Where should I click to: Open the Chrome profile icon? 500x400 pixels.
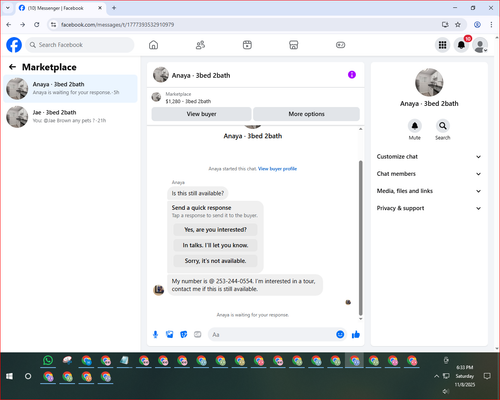click(x=477, y=25)
